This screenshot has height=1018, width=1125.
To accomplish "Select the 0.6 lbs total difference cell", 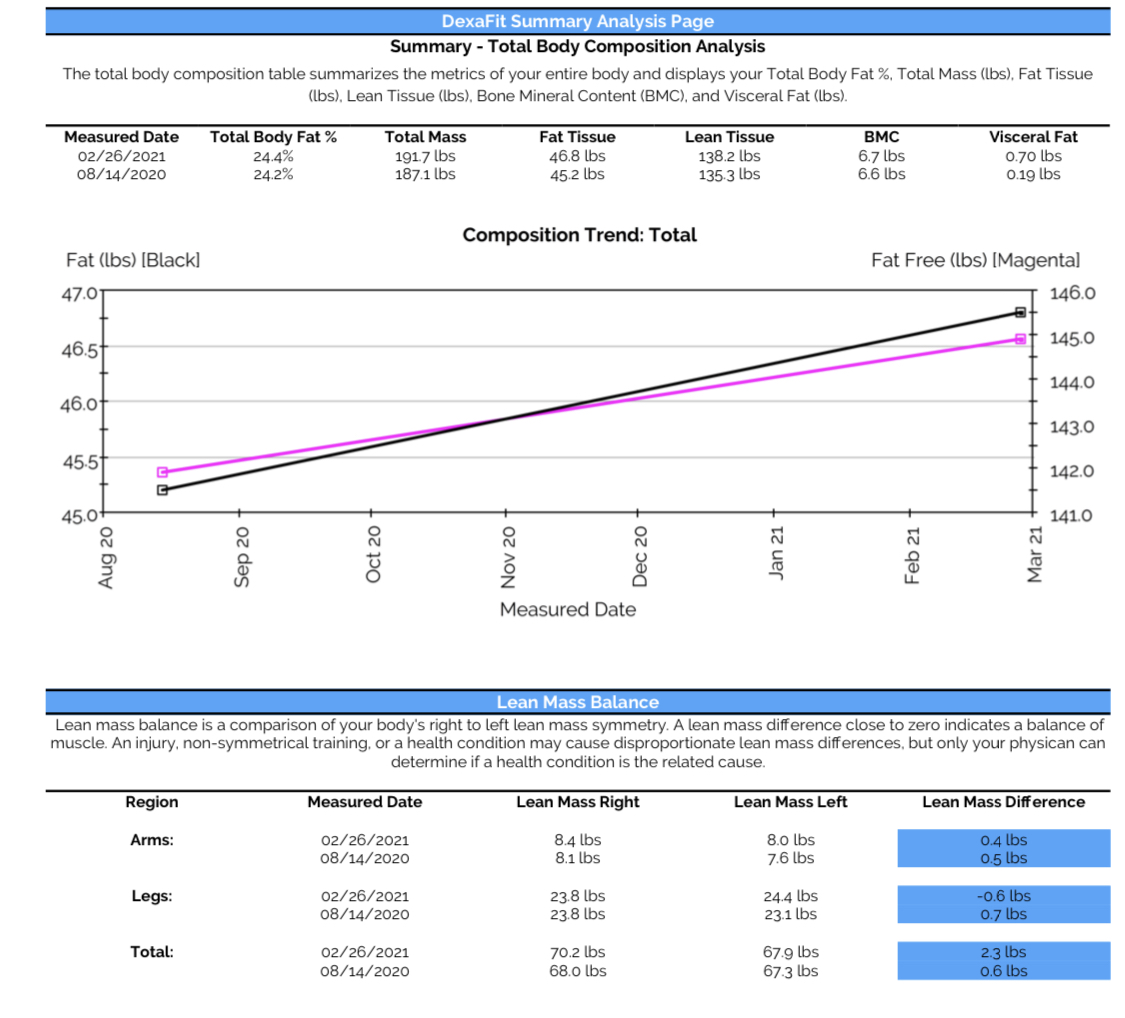I will (x=1004, y=970).
